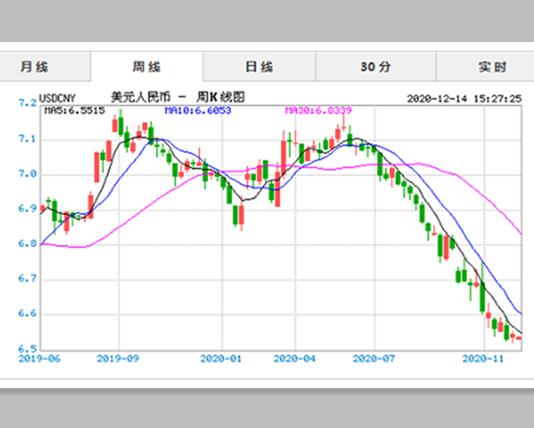The image size is (534, 428).
Task: Click the 2019-06 date axis label
Action: [x=39, y=359]
